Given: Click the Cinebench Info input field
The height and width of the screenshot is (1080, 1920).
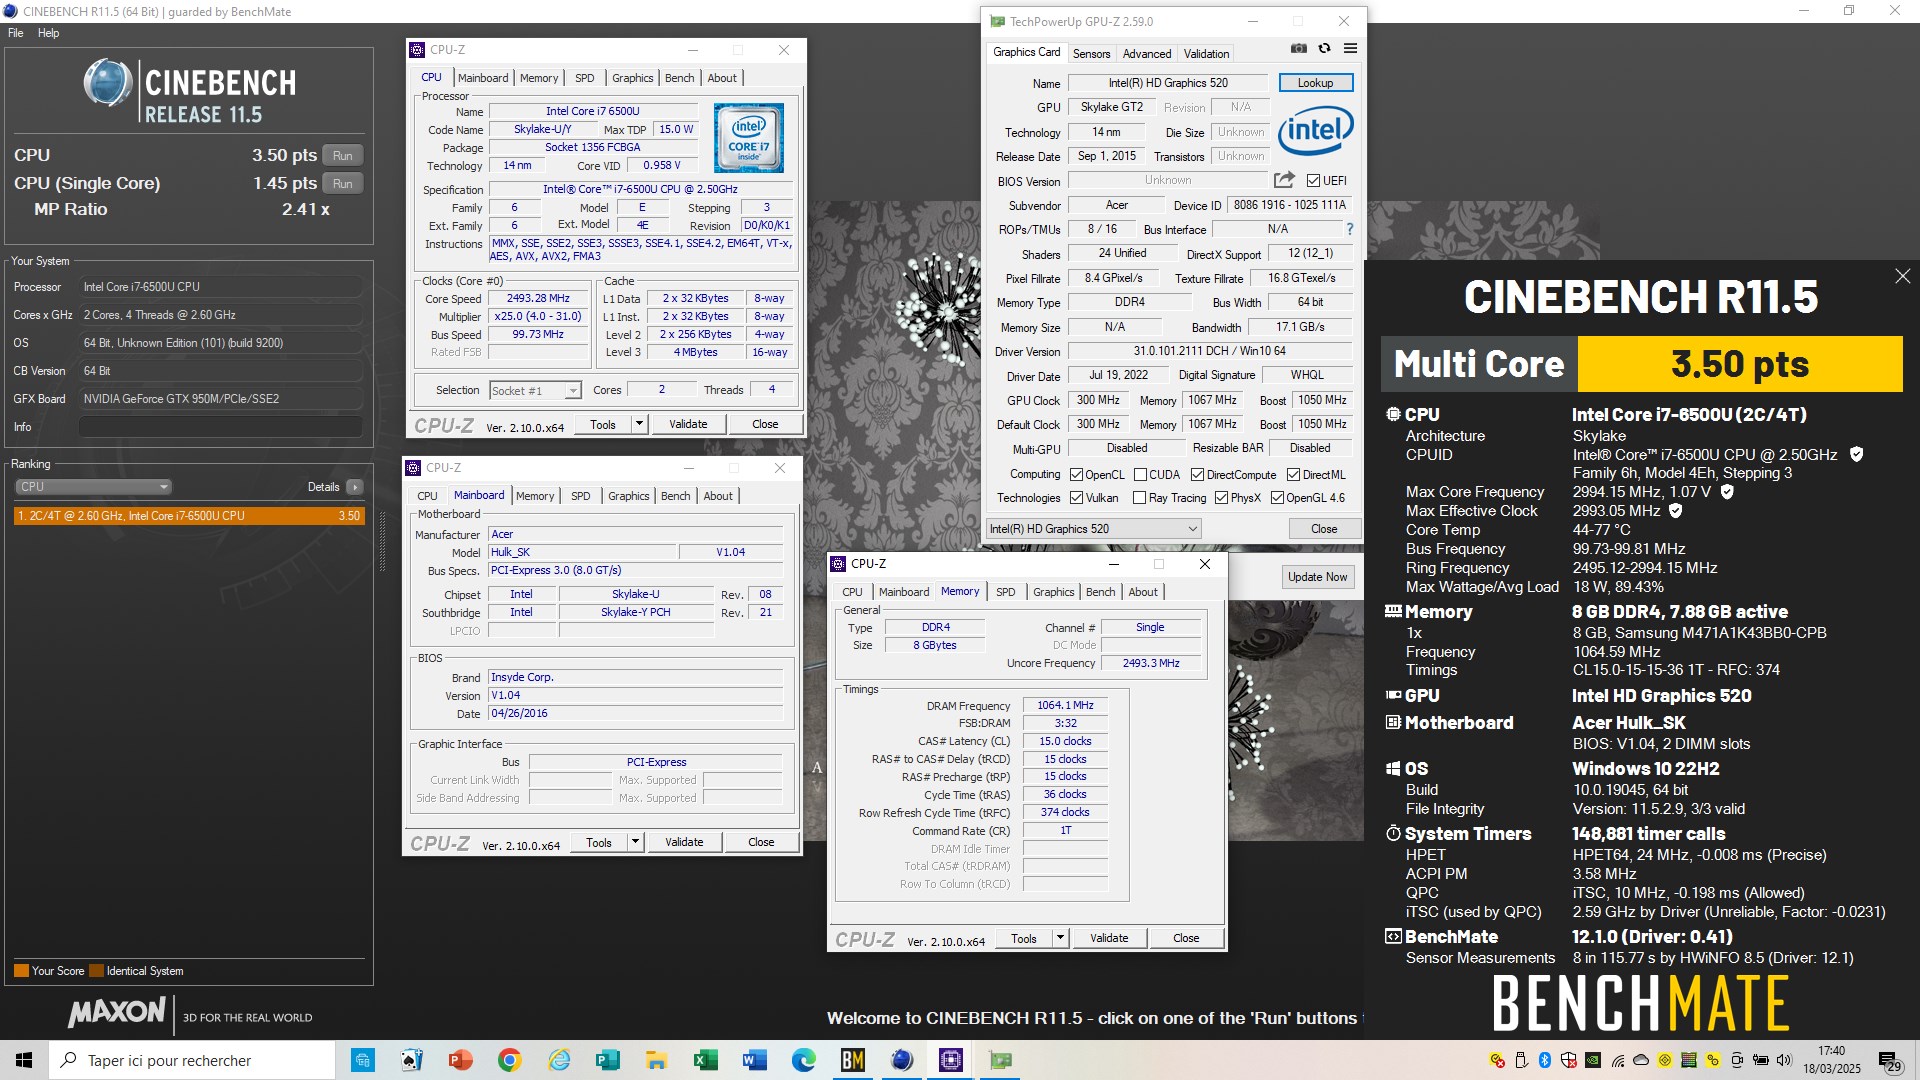Looking at the screenshot, I should pos(220,427).
